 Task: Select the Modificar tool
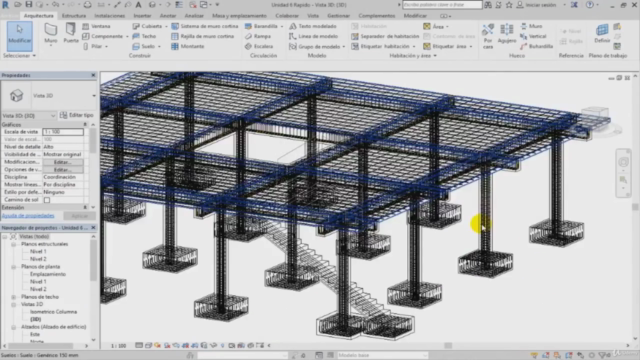point(19,36)
